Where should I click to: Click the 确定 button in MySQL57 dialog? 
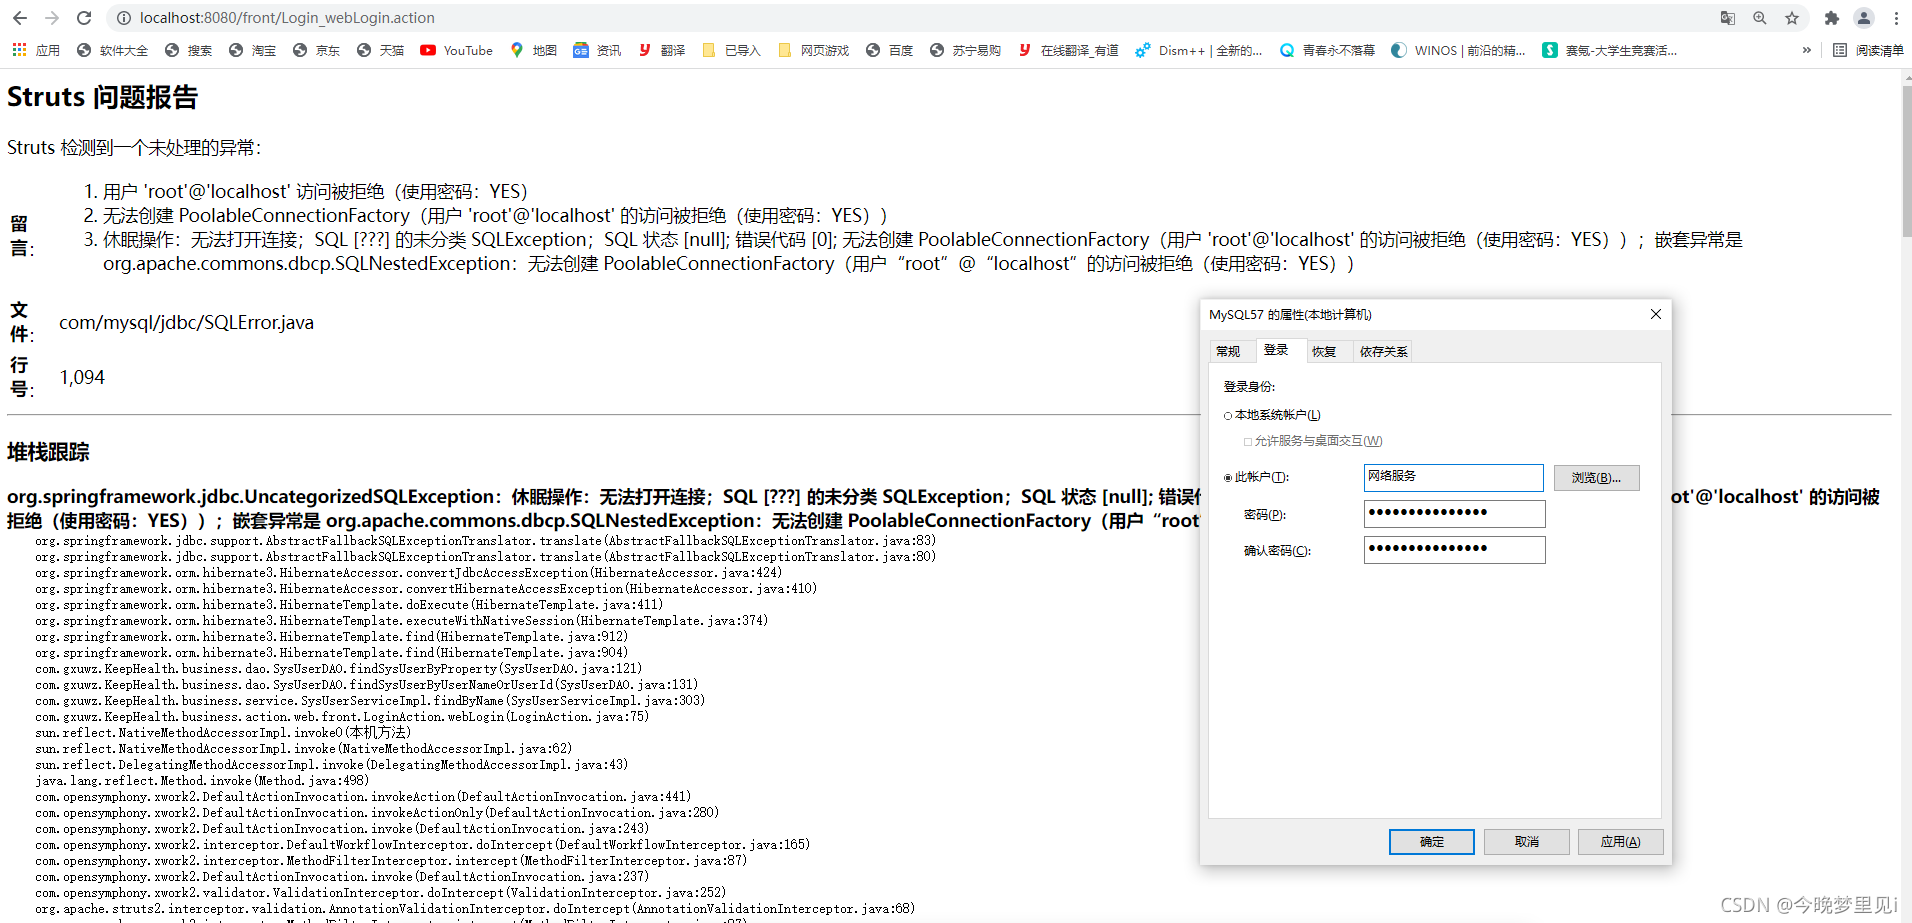(1432, 842)
